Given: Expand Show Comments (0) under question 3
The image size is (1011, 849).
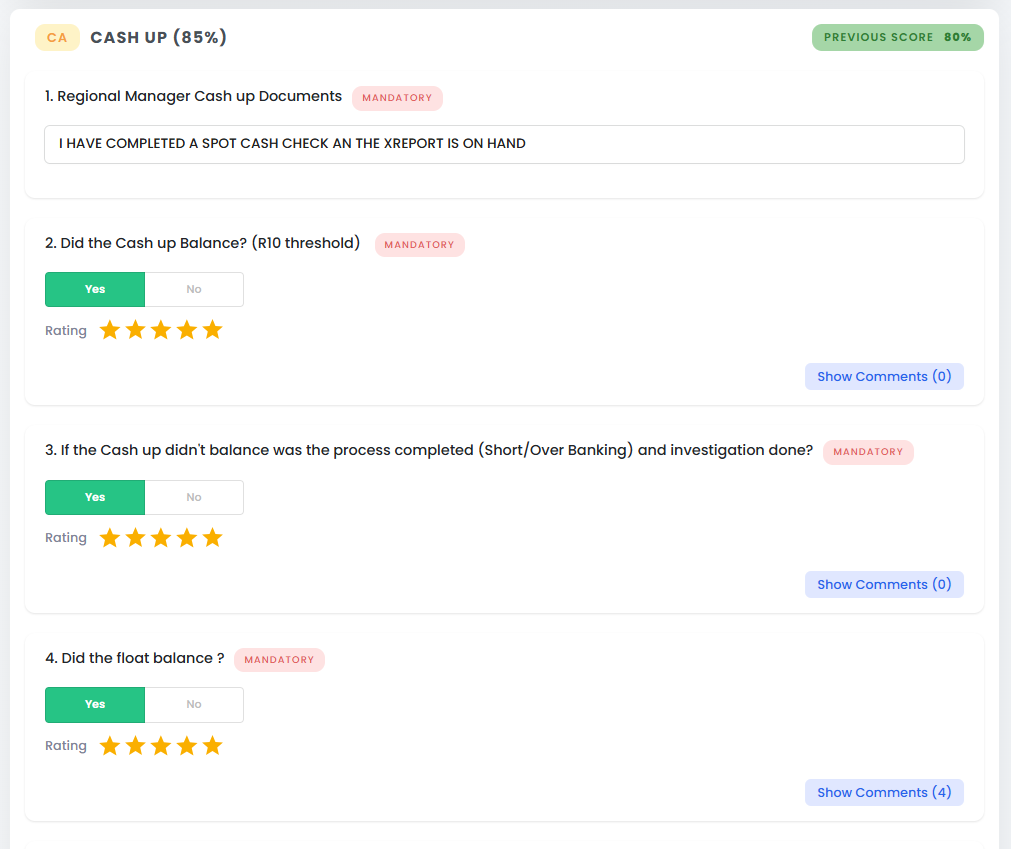Looking at the screenshot, I should pyautogui.click(x=884, y=584).
